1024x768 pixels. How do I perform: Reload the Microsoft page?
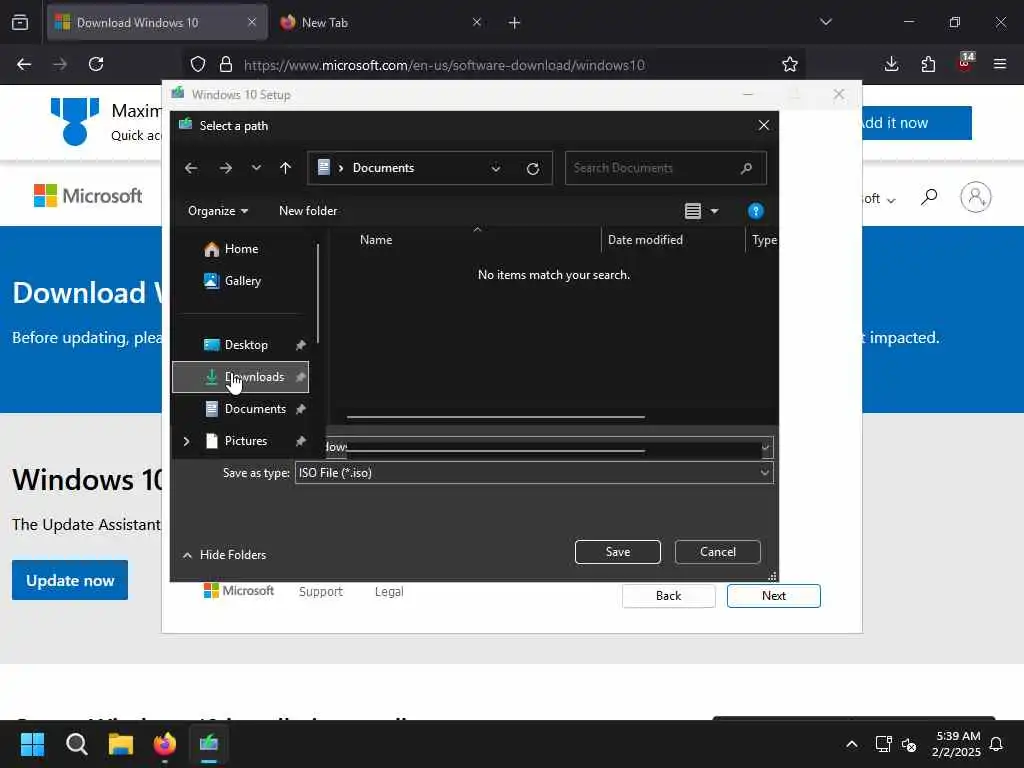pyautogui.click(x=96, y=64)
